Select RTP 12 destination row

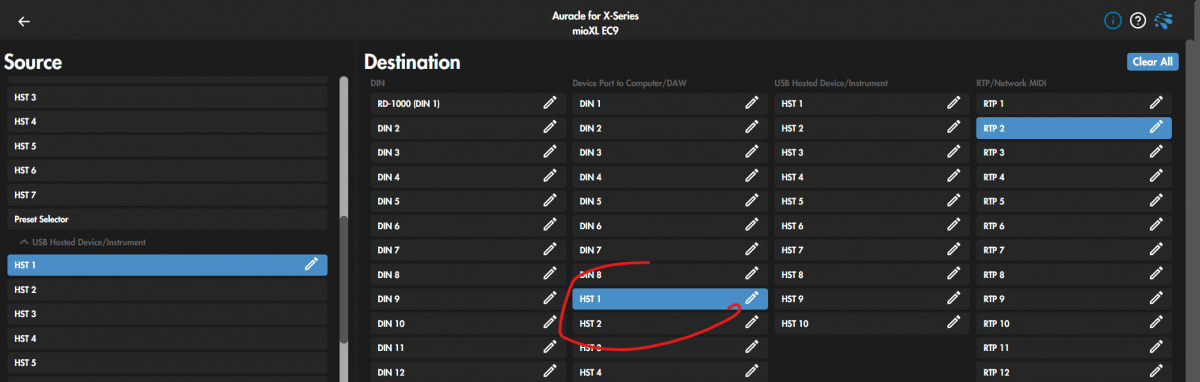(x=1073, y=371)
